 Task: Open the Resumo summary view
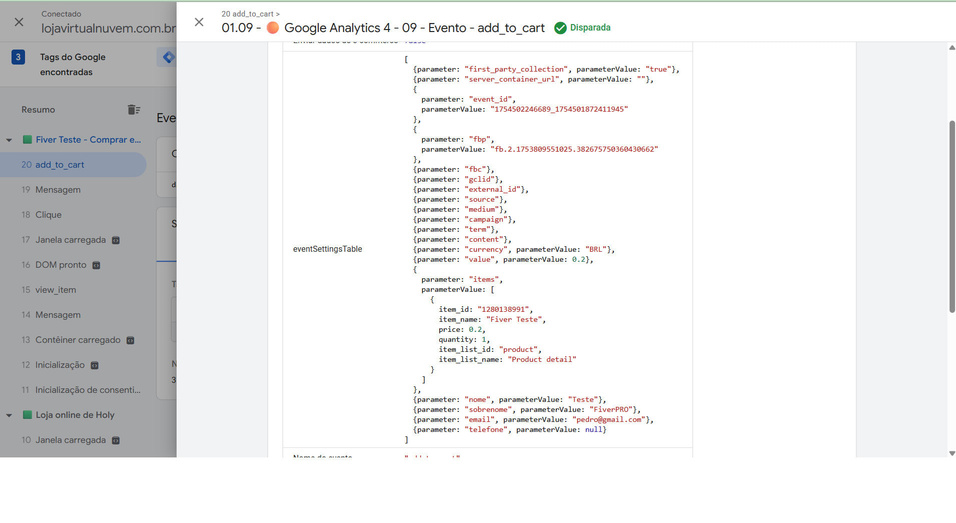tap(38, 110)
